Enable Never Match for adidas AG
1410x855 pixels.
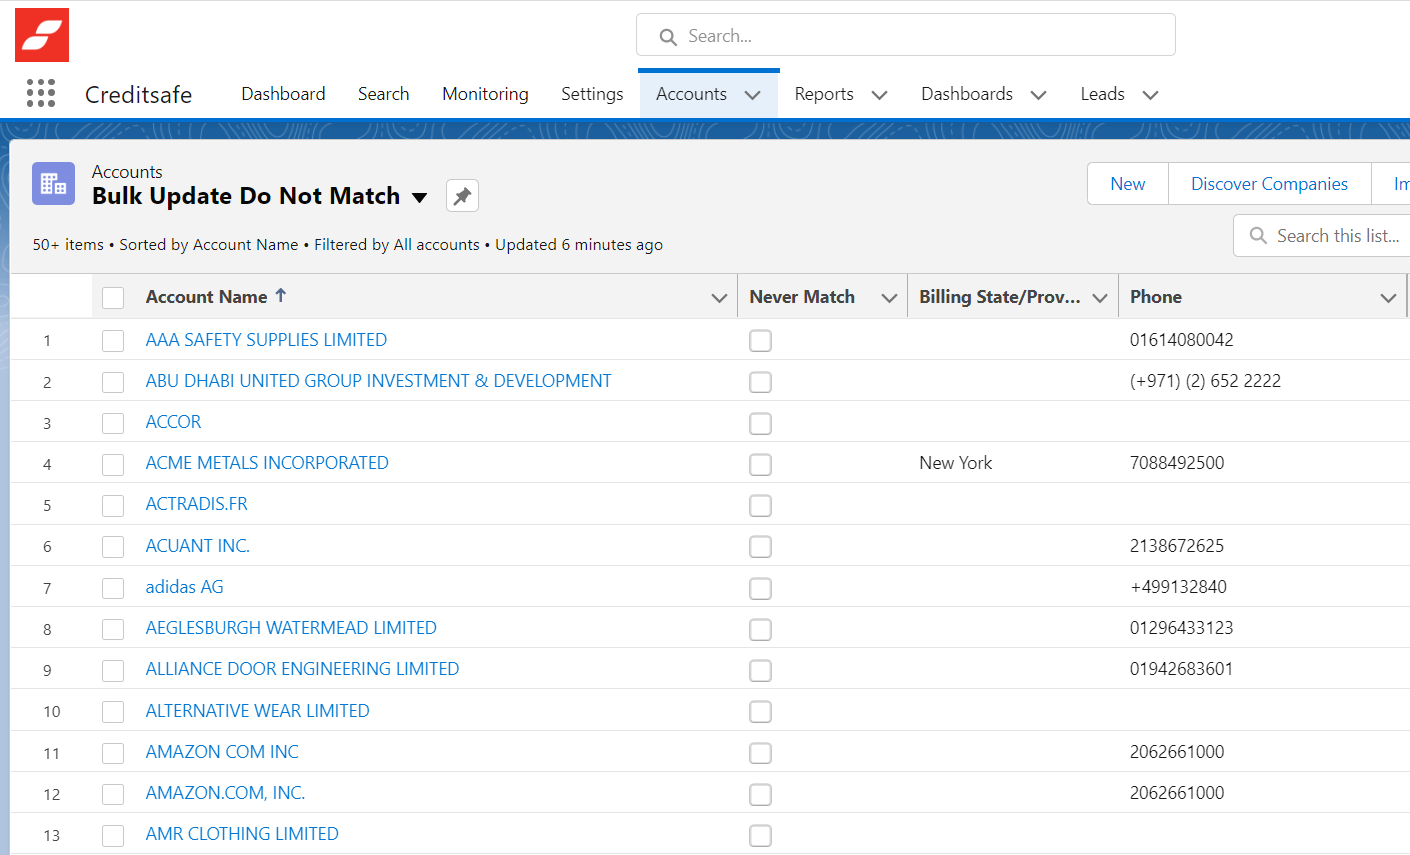(x=760, y=588)
